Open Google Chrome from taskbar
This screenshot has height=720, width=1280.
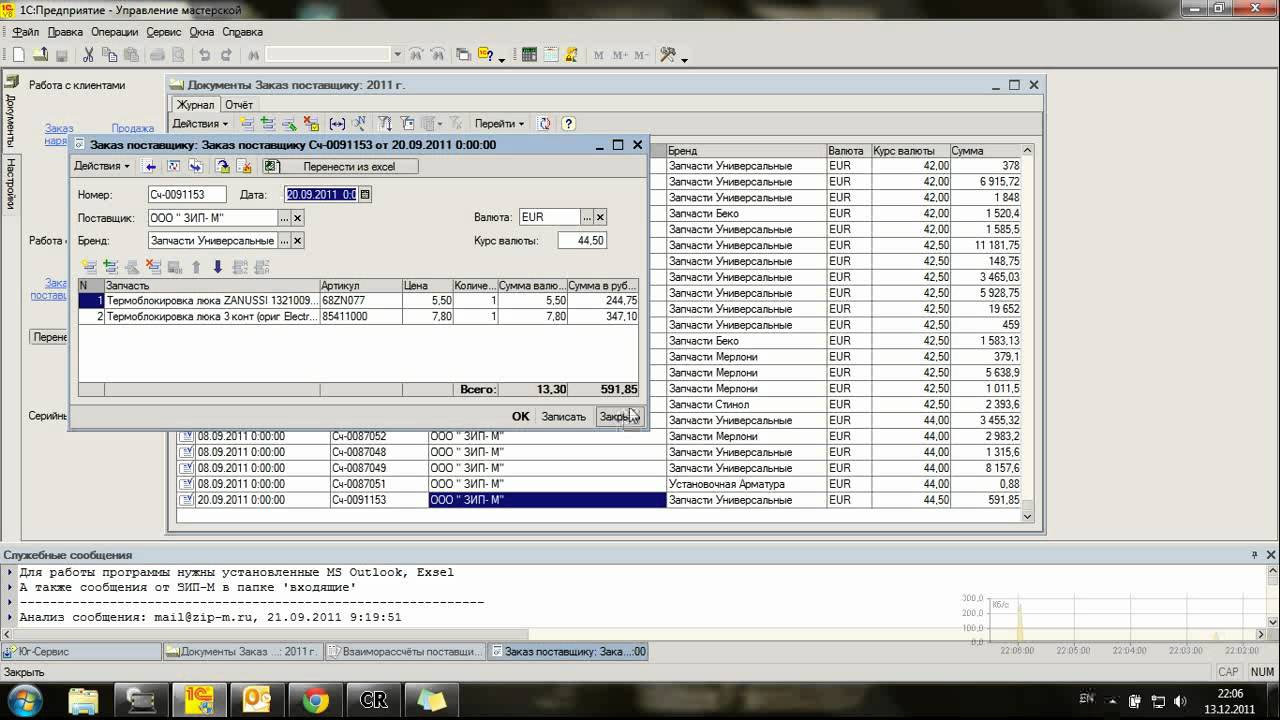point(316,700)
